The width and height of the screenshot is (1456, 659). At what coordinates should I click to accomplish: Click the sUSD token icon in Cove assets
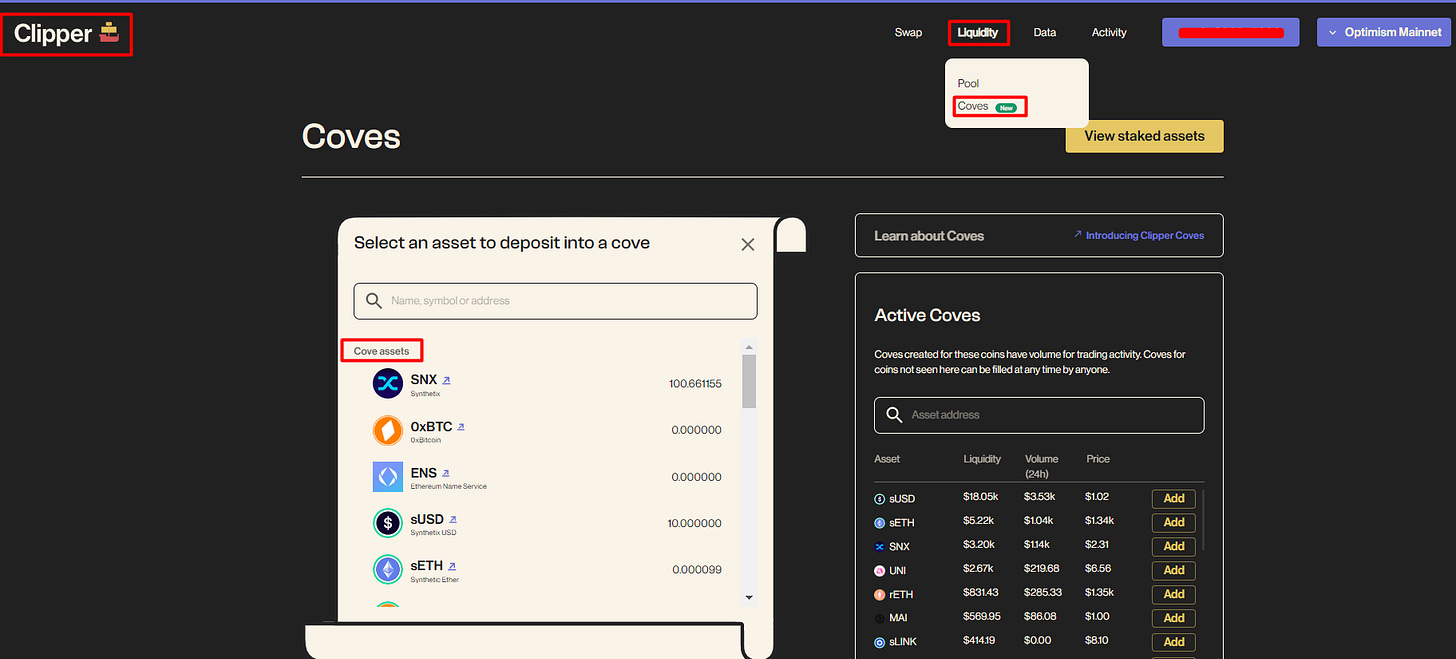[x=388, y=523]
